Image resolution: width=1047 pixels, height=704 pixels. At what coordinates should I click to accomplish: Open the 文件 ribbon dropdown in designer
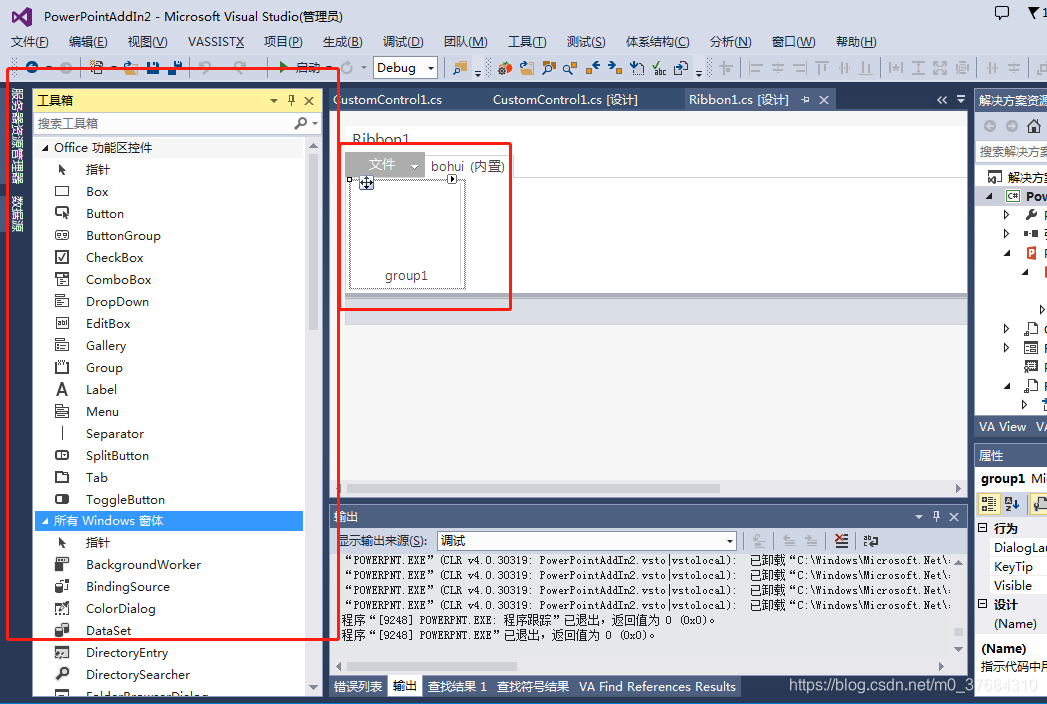coord(385,165)
